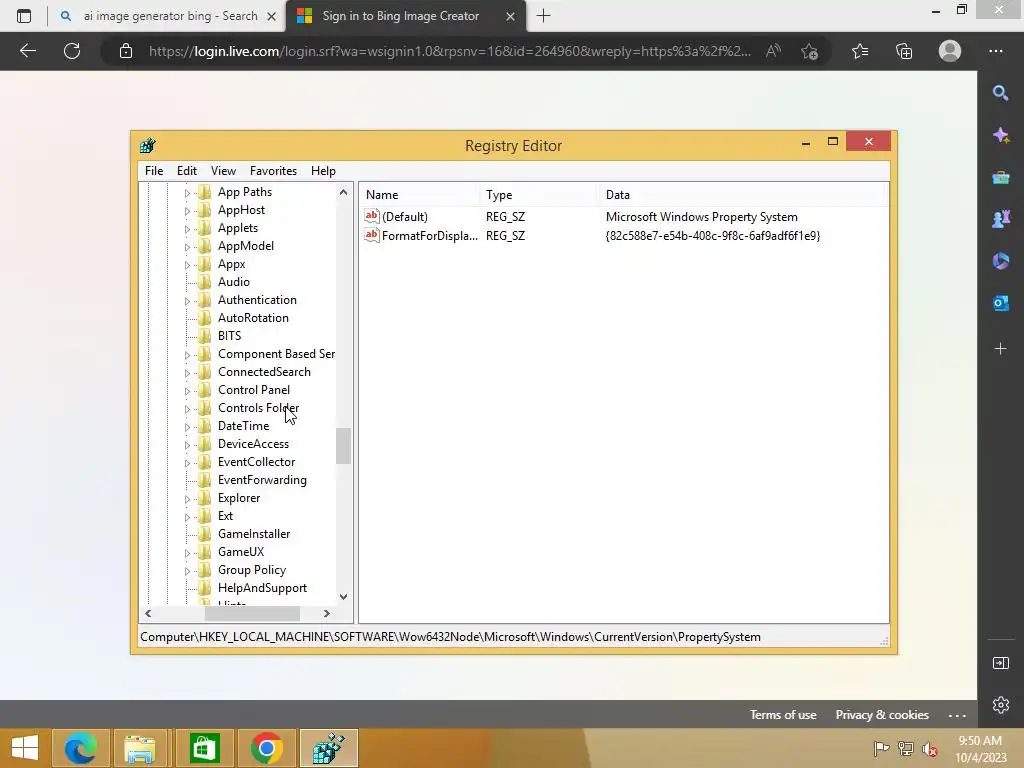Screen dimensions: 1024x768
Task: Expand the Explorer registry key
Action: pos(187,498)
